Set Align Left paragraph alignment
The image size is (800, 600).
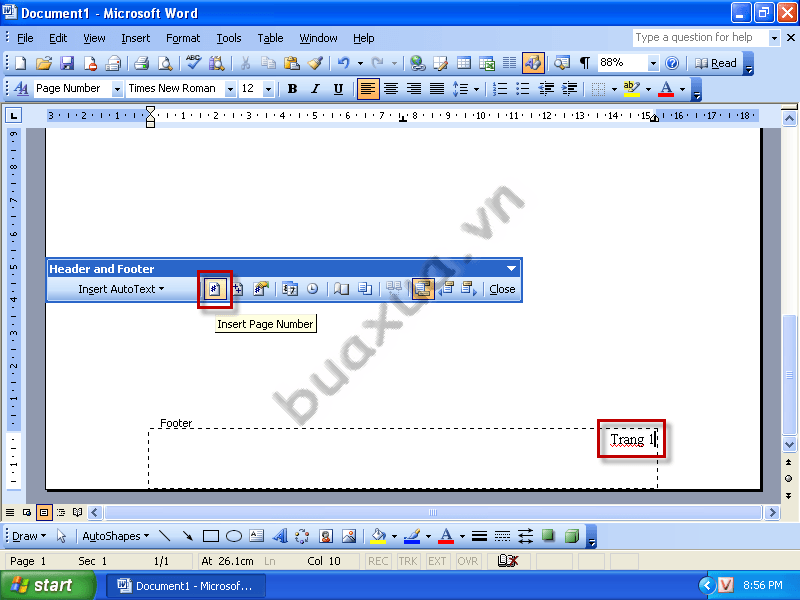point(367,89)
